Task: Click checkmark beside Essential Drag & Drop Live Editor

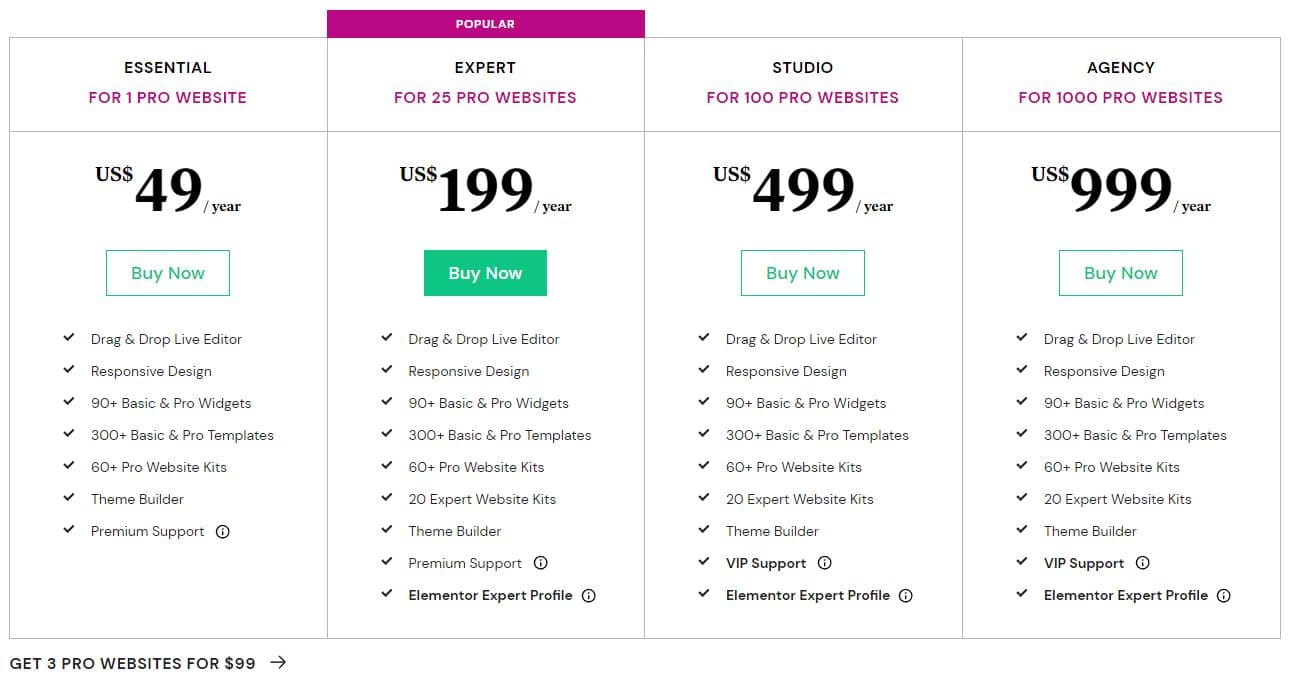Action: point(69,338)
